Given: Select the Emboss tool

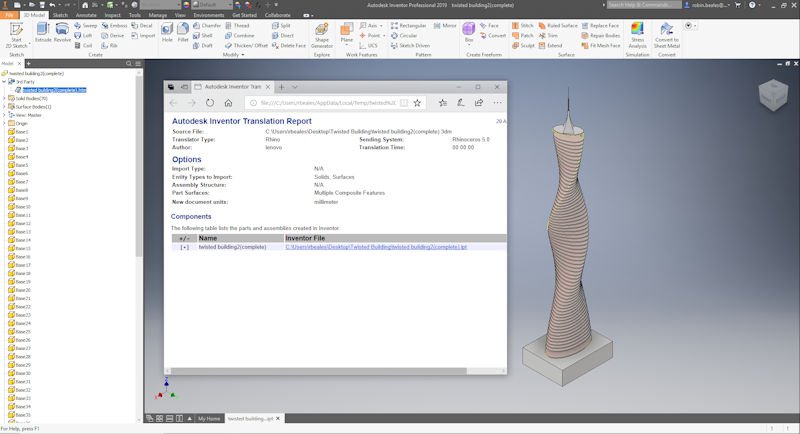Looking at the screenshot, I should pos(114,25).
